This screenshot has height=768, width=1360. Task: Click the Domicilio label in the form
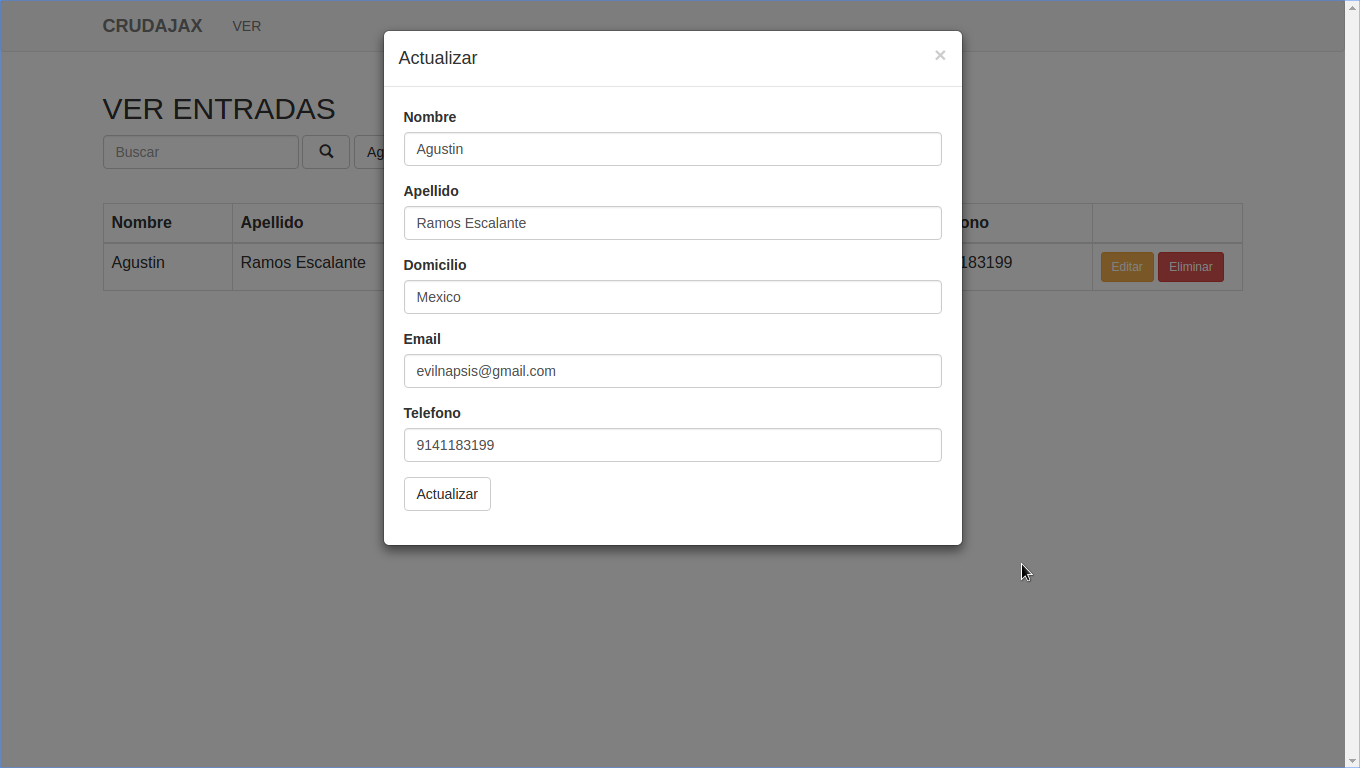coord(435,265)
